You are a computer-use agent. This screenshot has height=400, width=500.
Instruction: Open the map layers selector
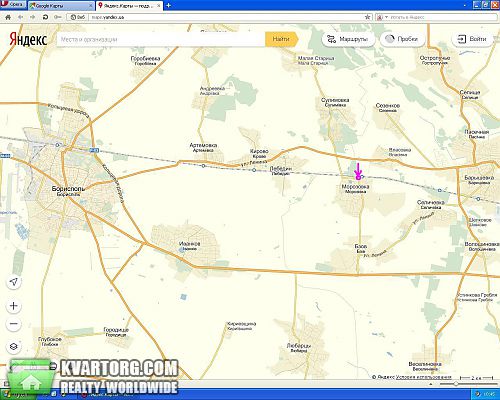click(14, 346)
